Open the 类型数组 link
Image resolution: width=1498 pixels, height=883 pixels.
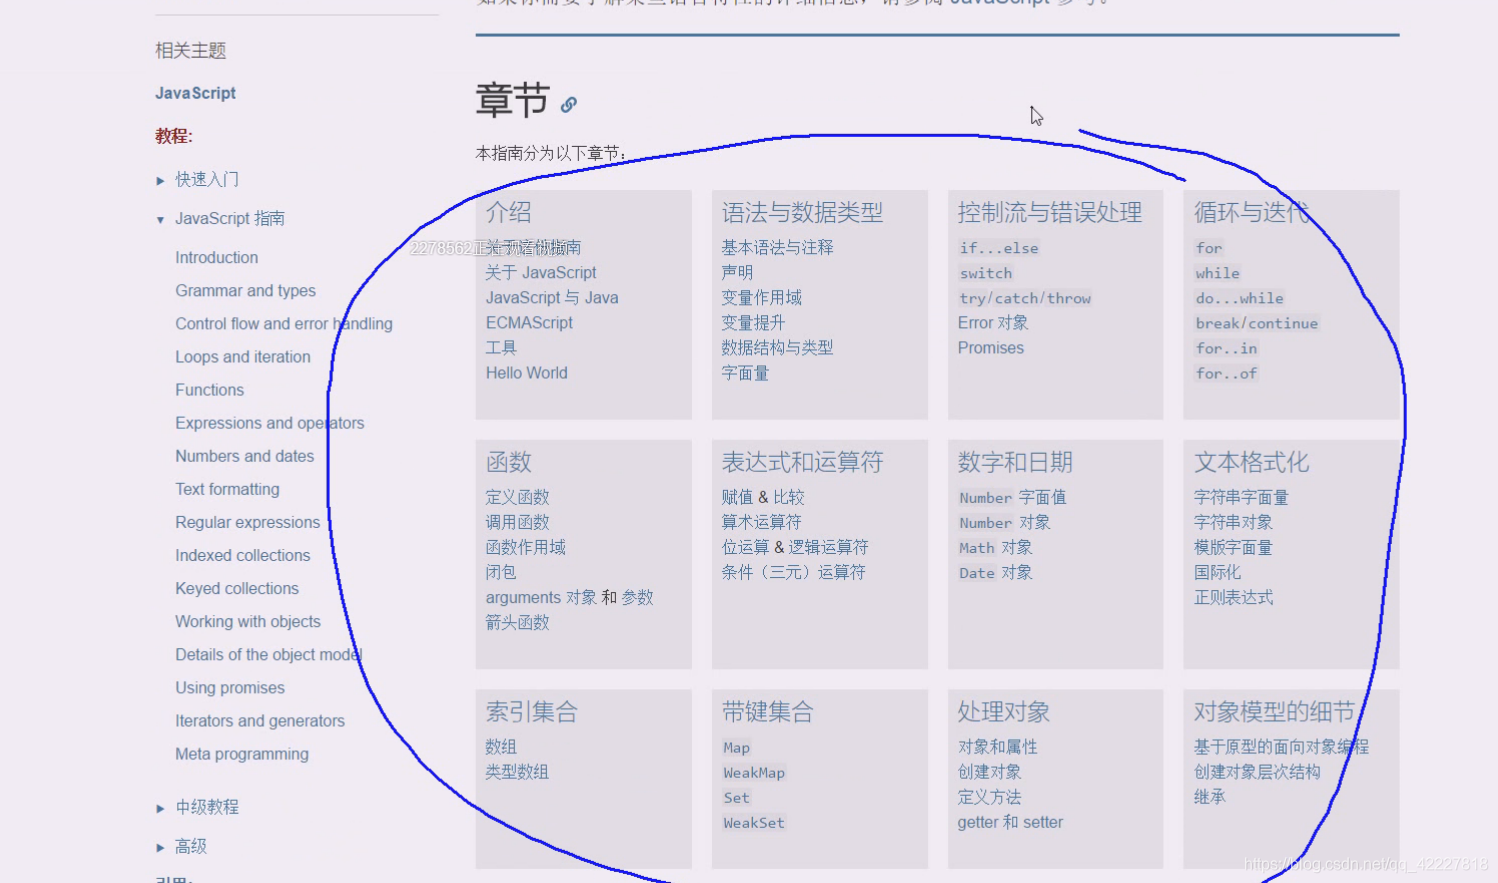coord(518,772)
